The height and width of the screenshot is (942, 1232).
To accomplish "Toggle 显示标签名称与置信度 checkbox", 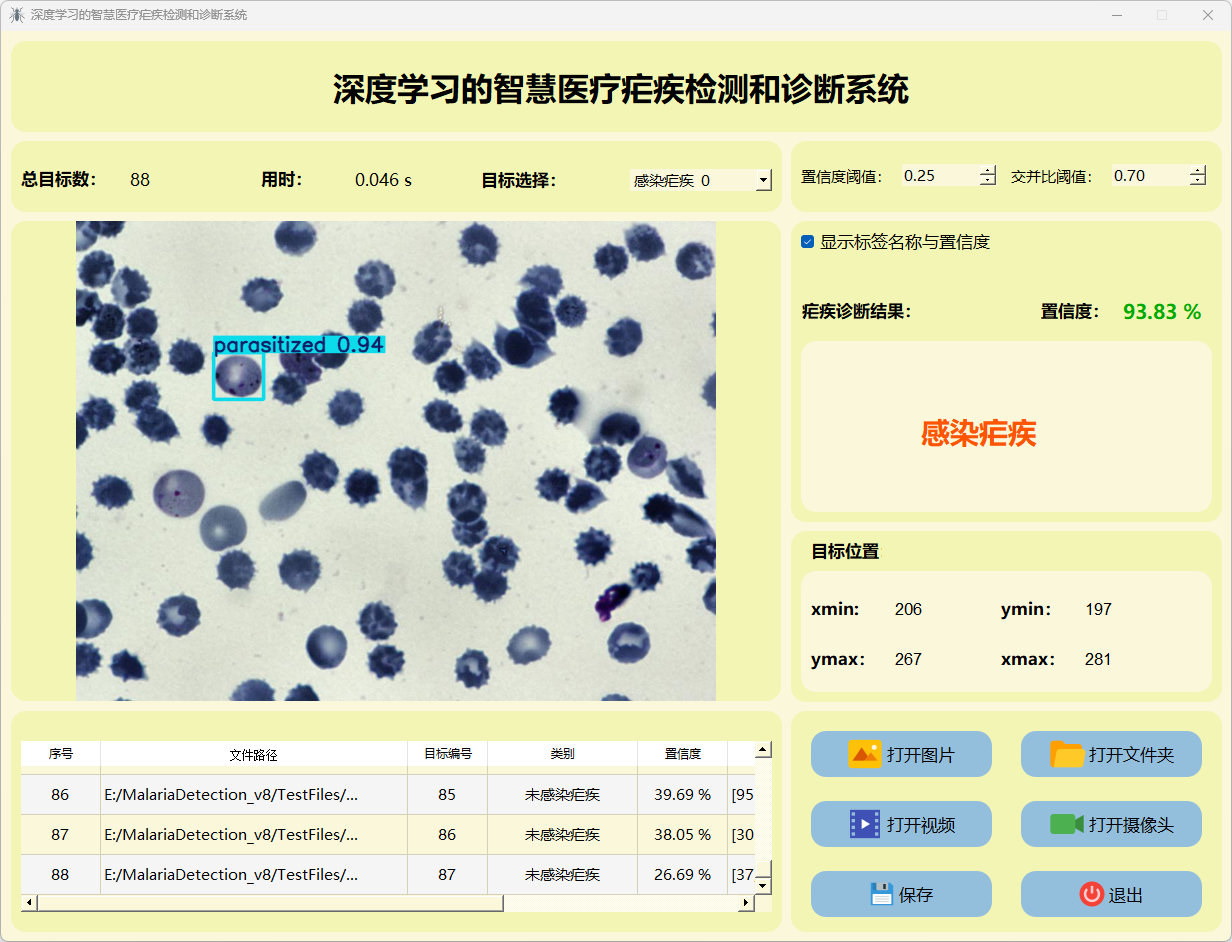I will 808,242.
